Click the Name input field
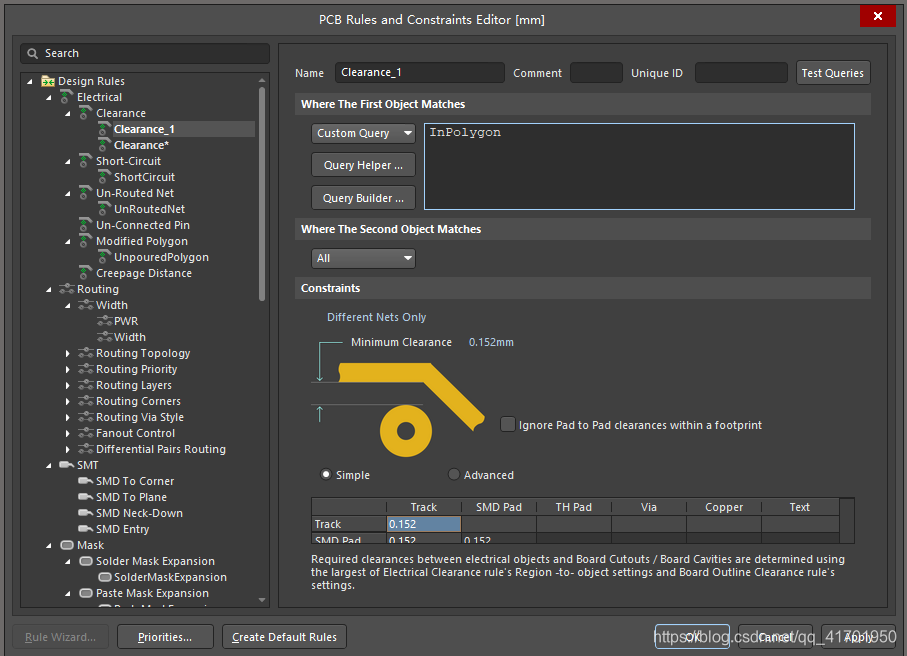Screen dimensions: 907x656 point(419,73)
